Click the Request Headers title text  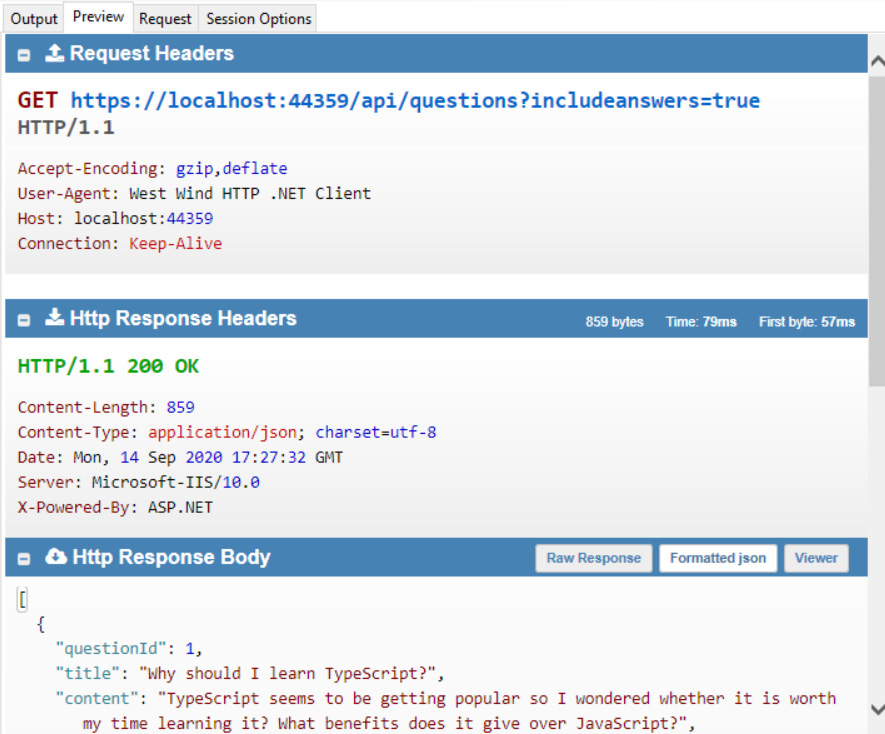[x=155, y=54]
